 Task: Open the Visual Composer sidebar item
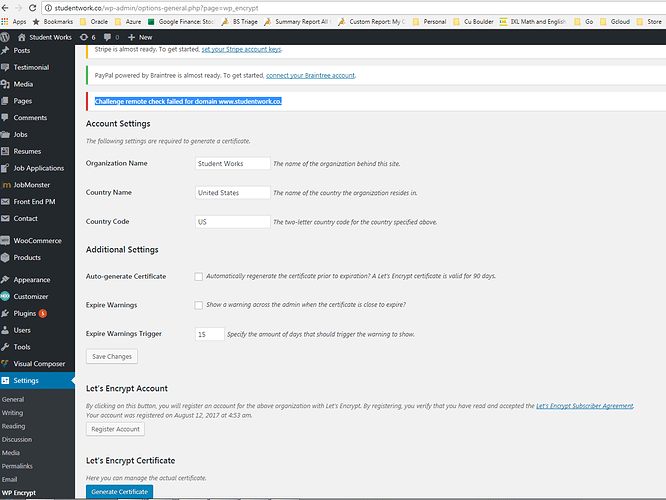pyautogui.click(x=37, y=364)
